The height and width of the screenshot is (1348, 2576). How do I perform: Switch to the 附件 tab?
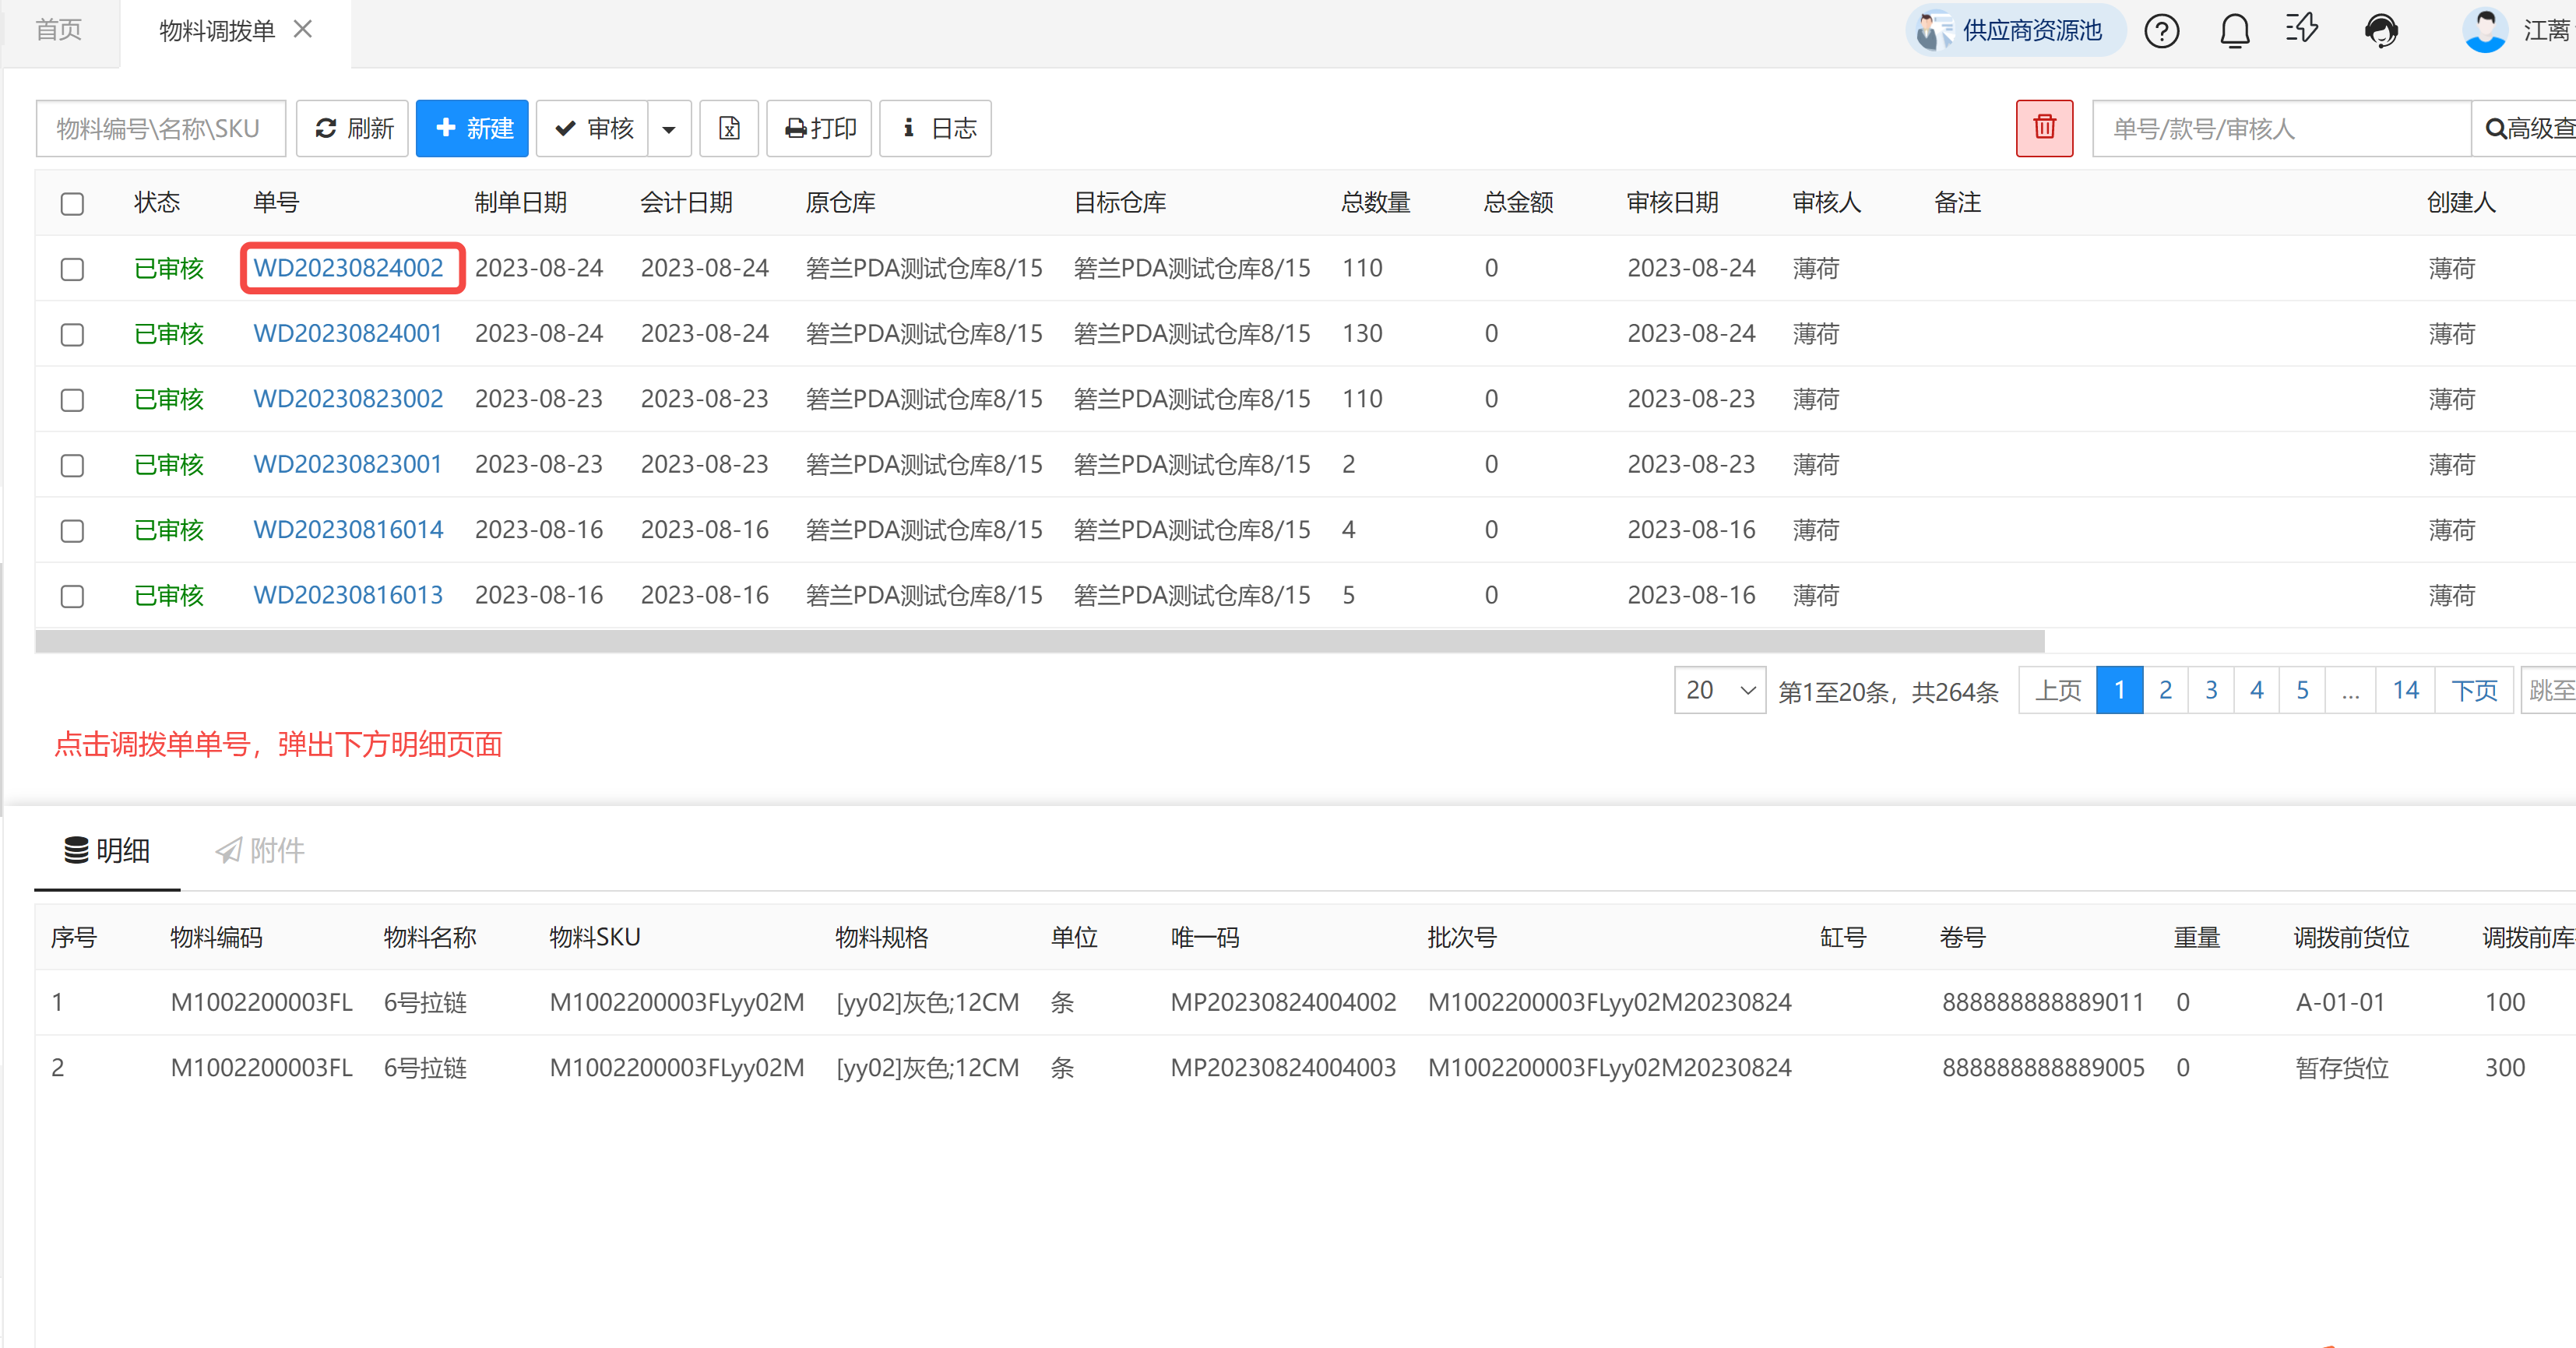pos(260,850)
